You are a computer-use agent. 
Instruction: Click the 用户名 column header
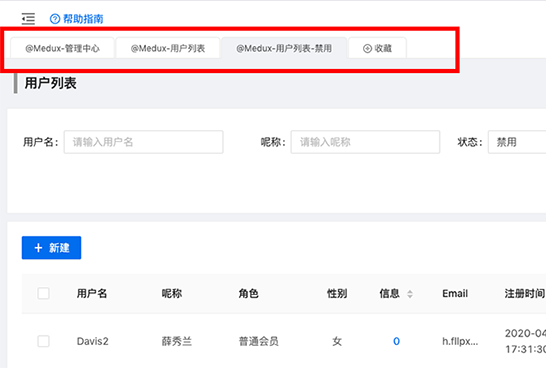92,293
